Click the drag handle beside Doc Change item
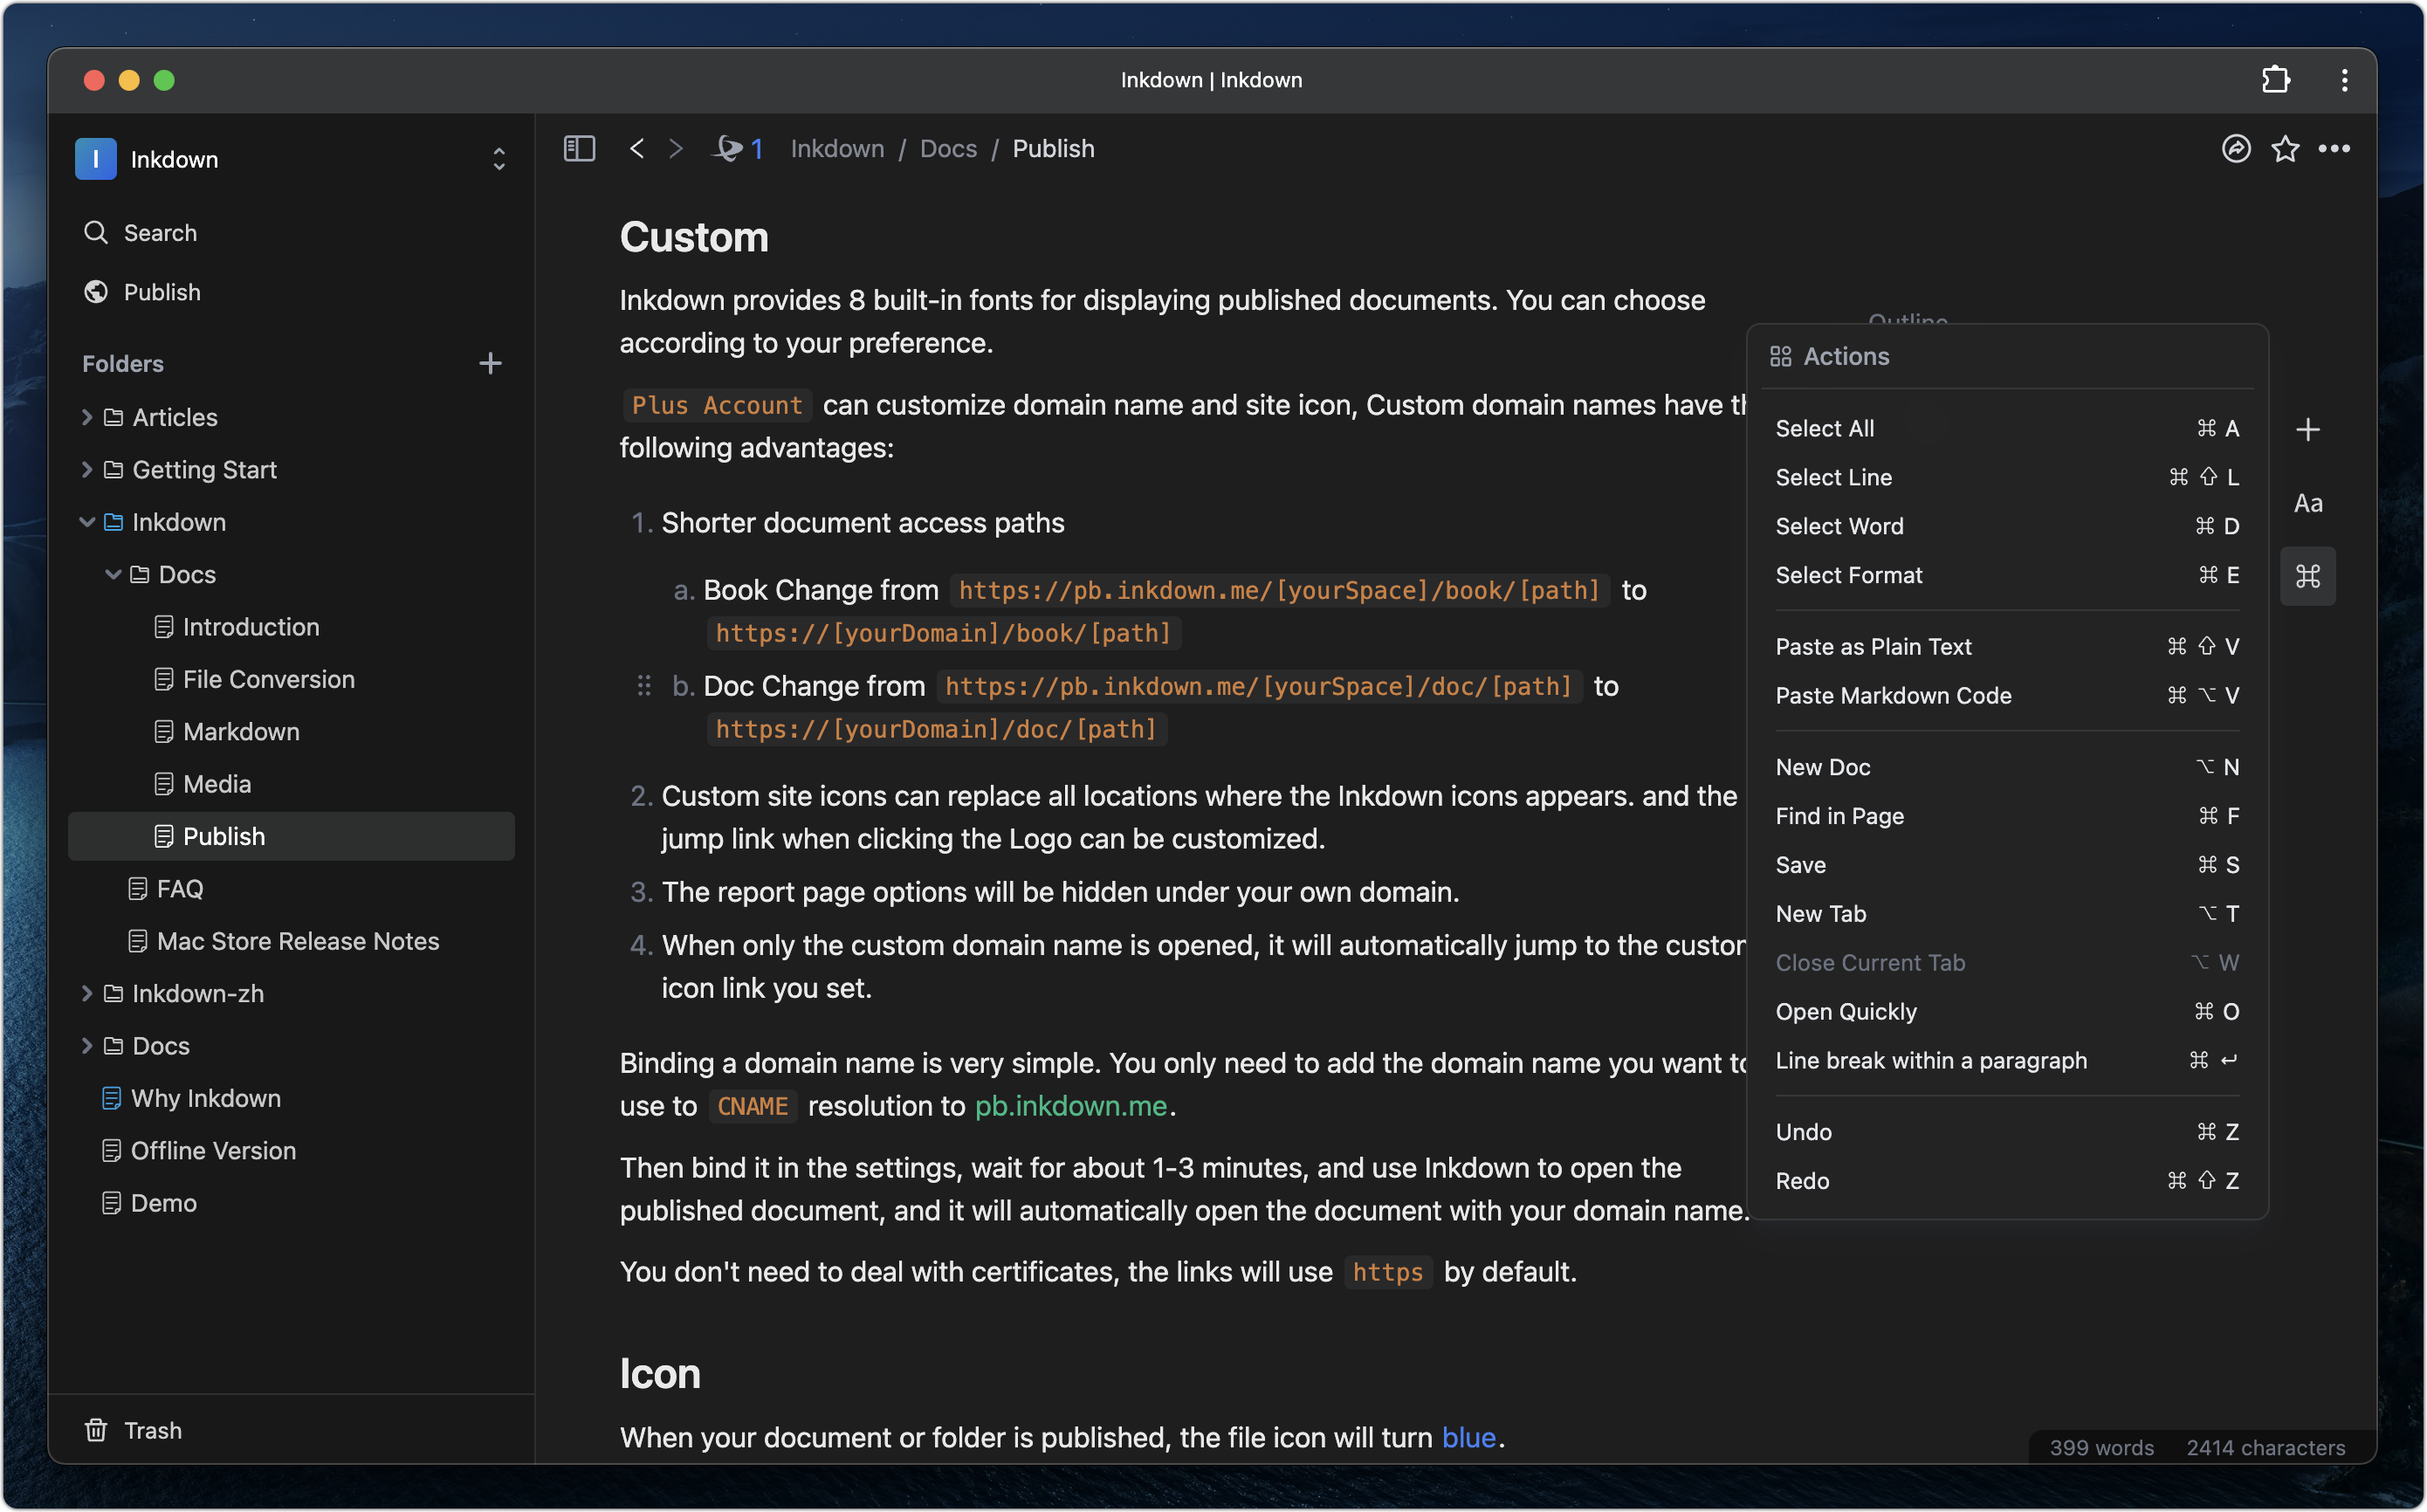This screenshot has width=2427, height=1512. [644, 686]
